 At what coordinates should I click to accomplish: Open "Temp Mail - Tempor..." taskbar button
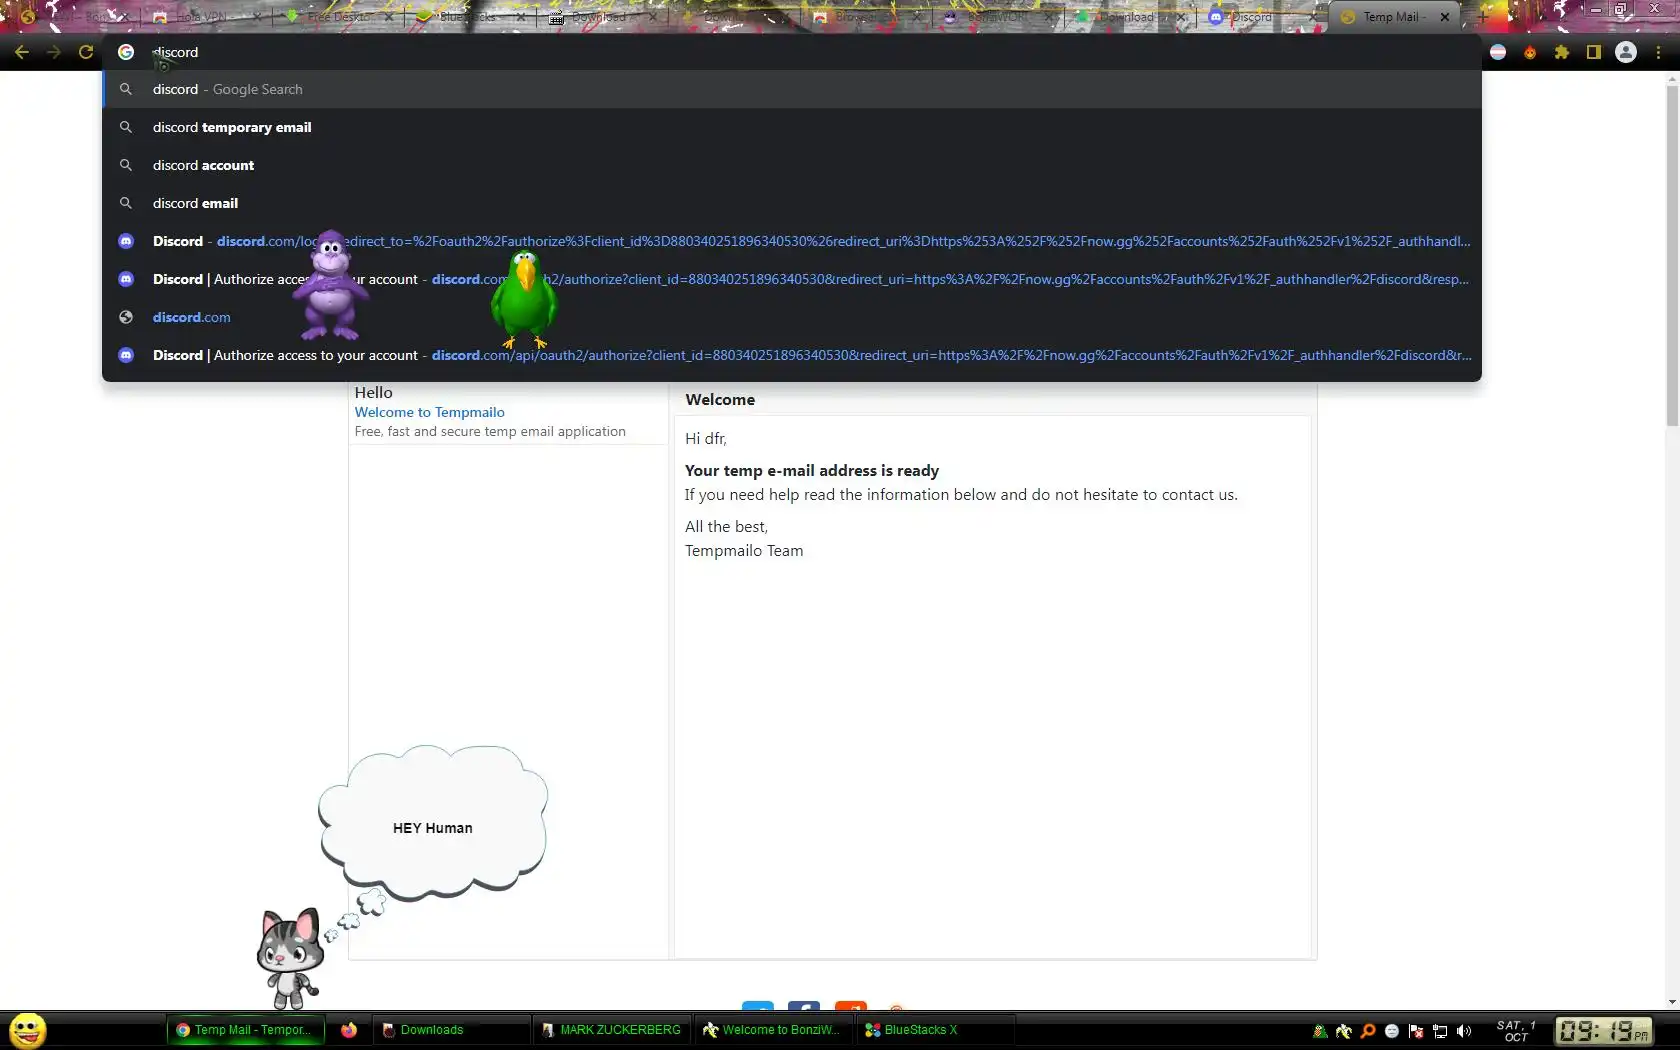pyautogui.click(x=246, y=1030)
